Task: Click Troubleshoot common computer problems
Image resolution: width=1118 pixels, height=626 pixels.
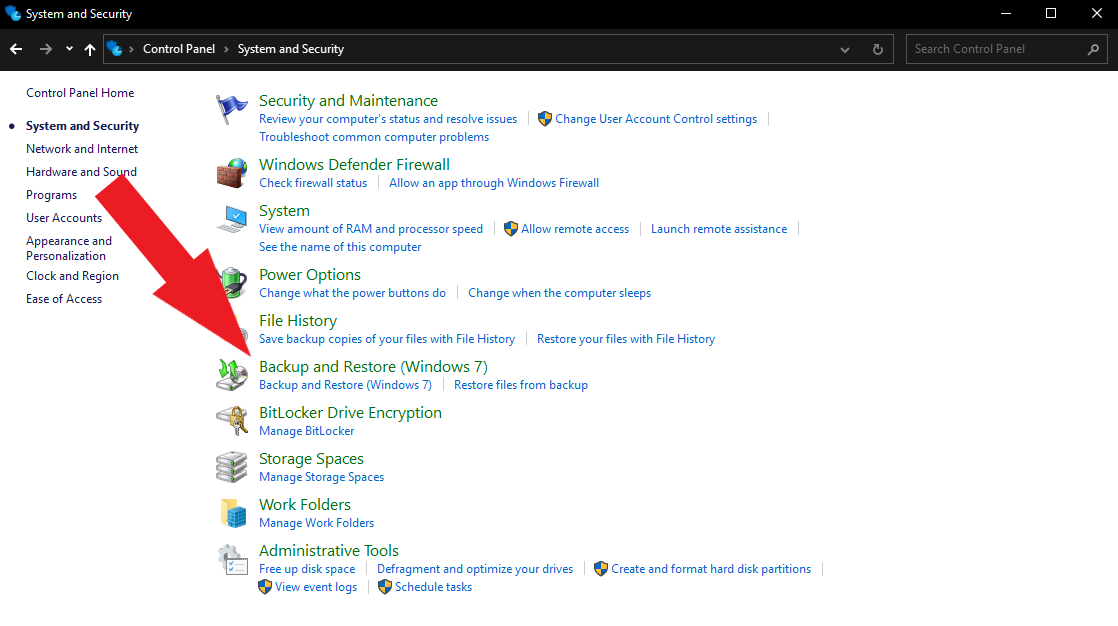Action: (374, 137)
